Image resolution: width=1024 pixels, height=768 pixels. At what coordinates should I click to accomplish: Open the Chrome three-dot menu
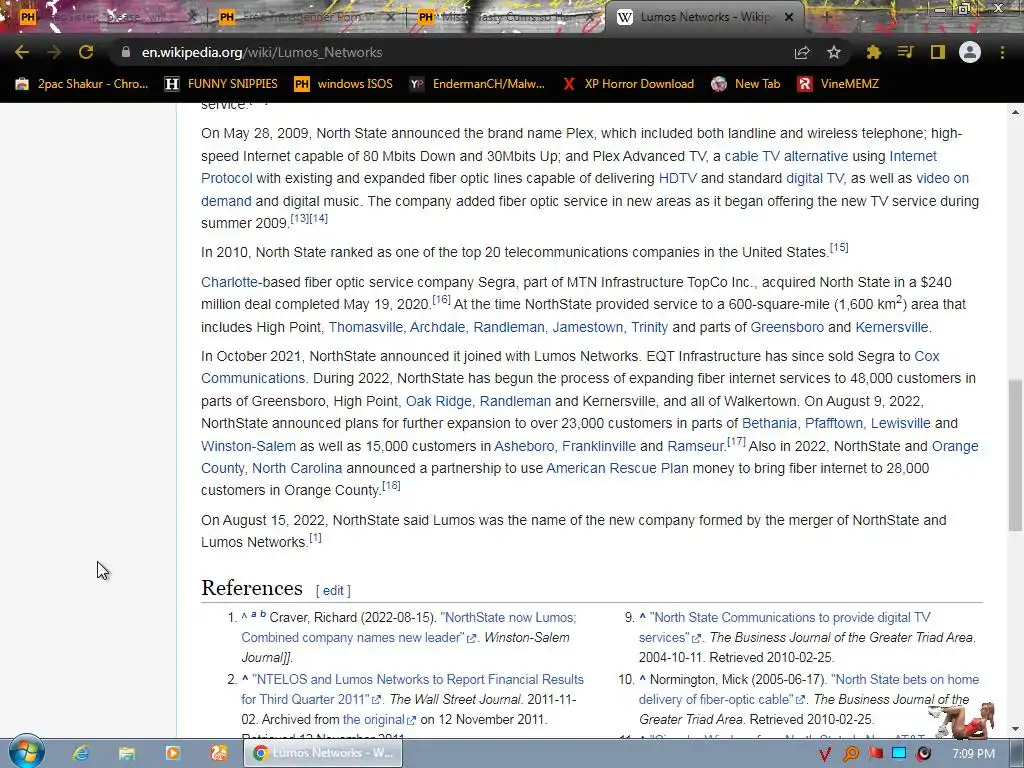1002,52
